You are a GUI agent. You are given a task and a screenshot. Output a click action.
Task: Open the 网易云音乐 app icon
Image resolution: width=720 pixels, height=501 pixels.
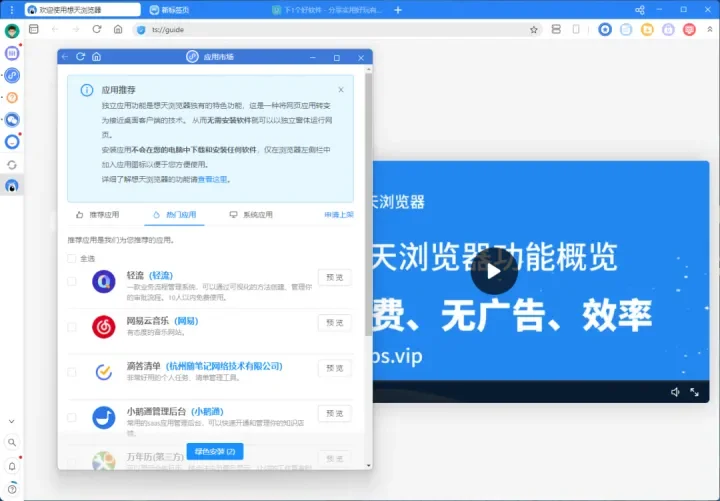(x=104, y=327)
